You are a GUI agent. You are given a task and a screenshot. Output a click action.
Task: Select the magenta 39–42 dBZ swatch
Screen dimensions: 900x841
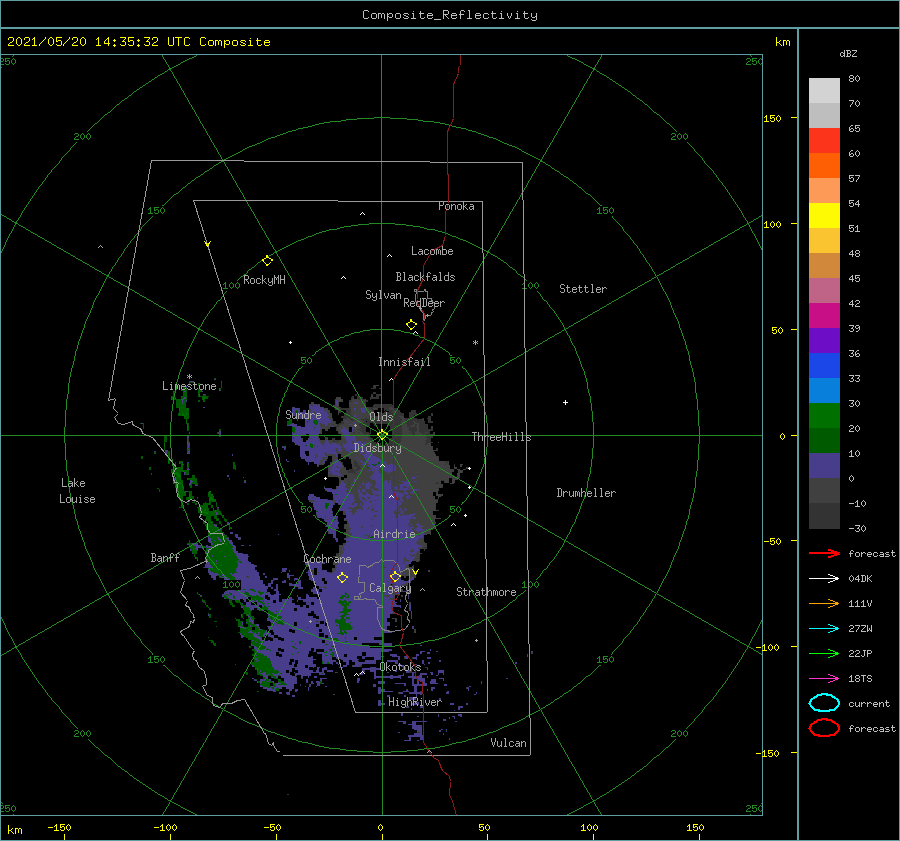coord(824,316)
